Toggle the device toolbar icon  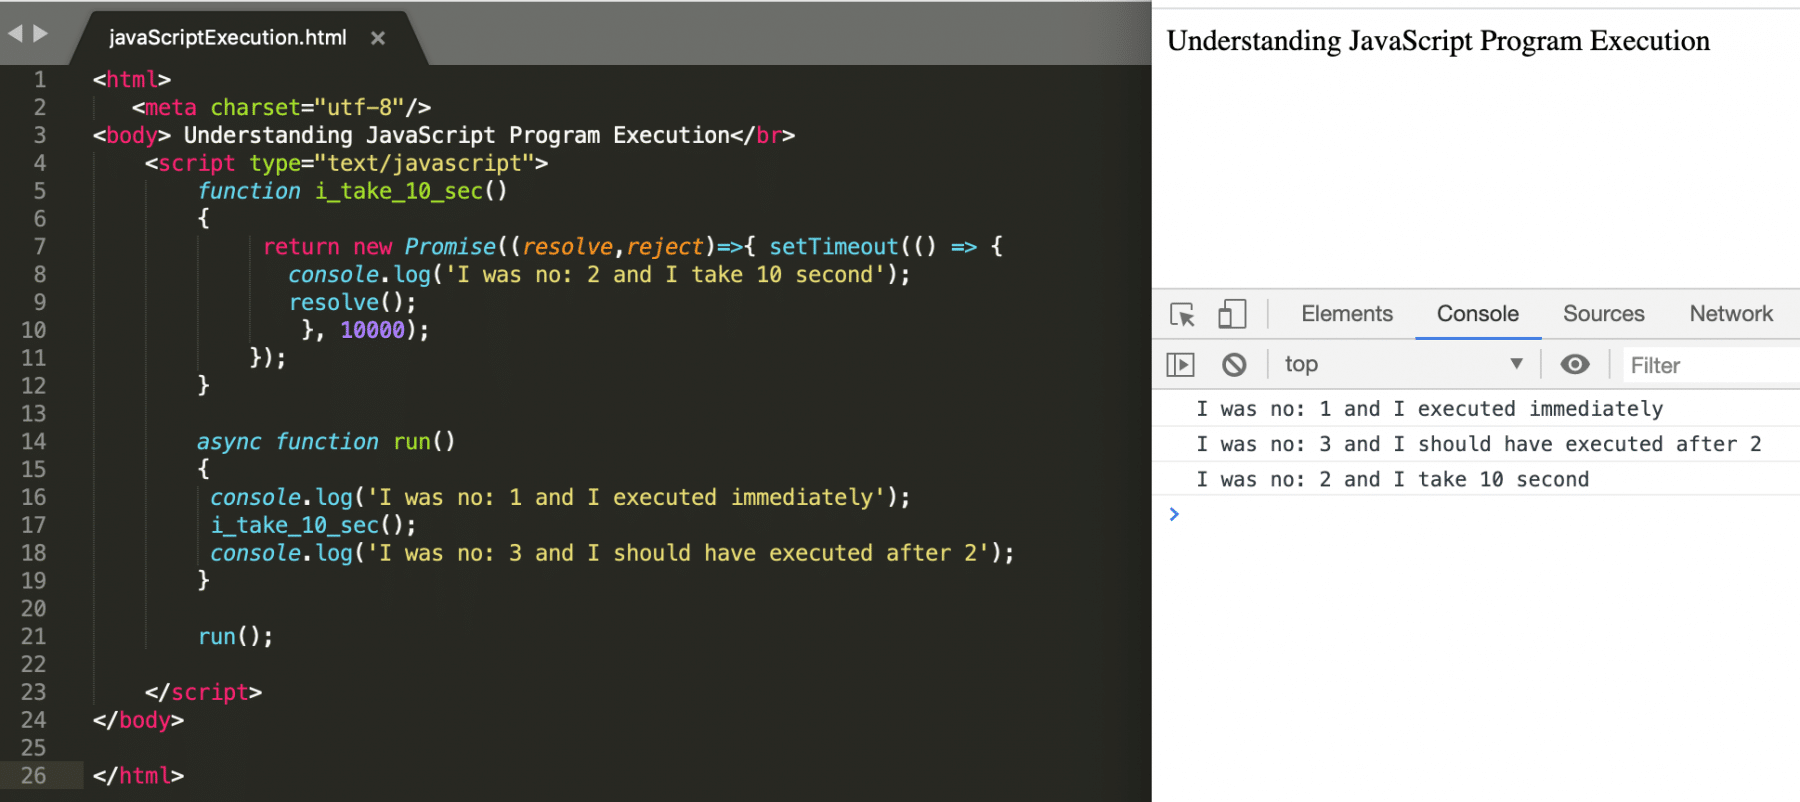tap(1232, 314)
